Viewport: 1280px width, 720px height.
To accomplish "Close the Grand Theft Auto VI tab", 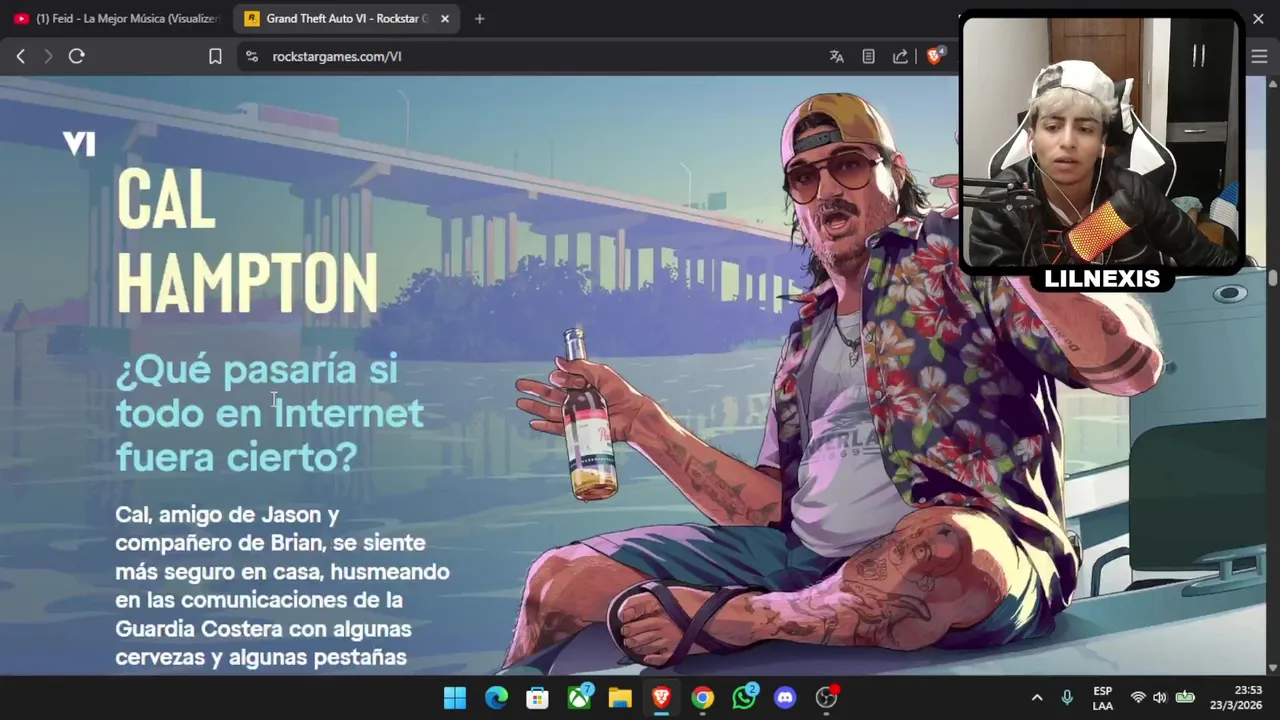I will point(445,18).
